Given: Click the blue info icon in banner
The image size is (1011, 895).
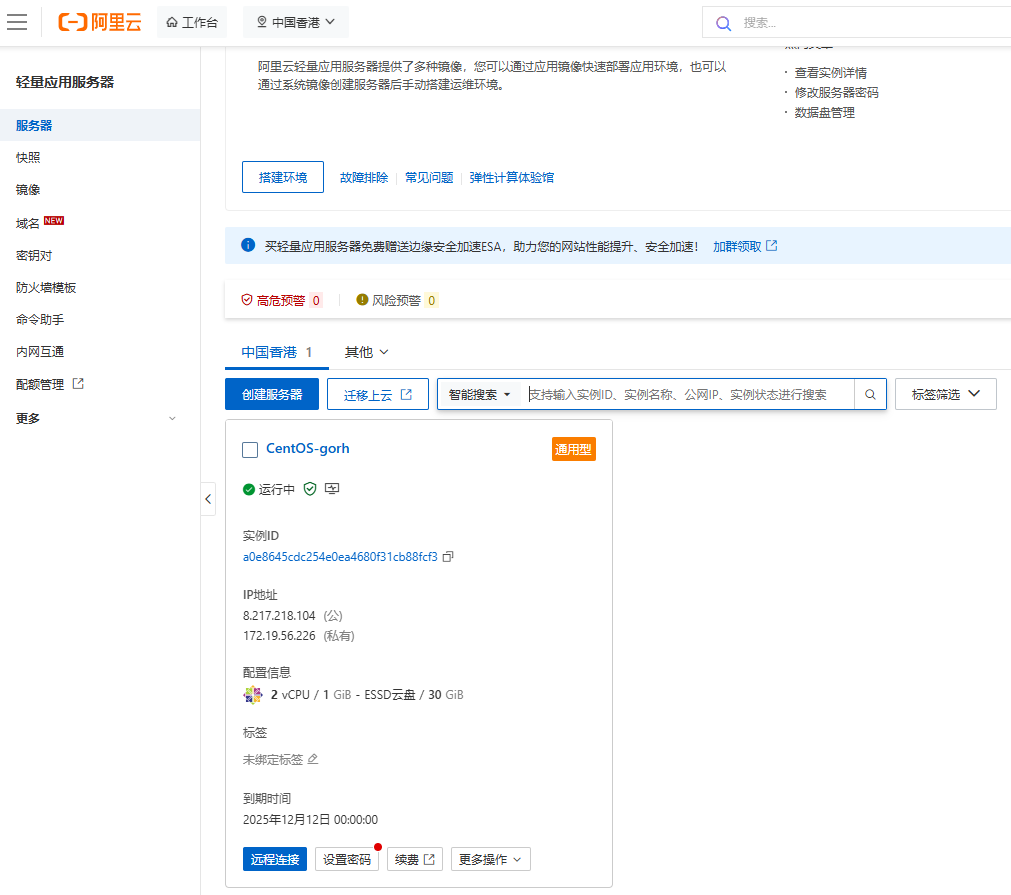Looking at the screenshot, I should pos(248,245).
